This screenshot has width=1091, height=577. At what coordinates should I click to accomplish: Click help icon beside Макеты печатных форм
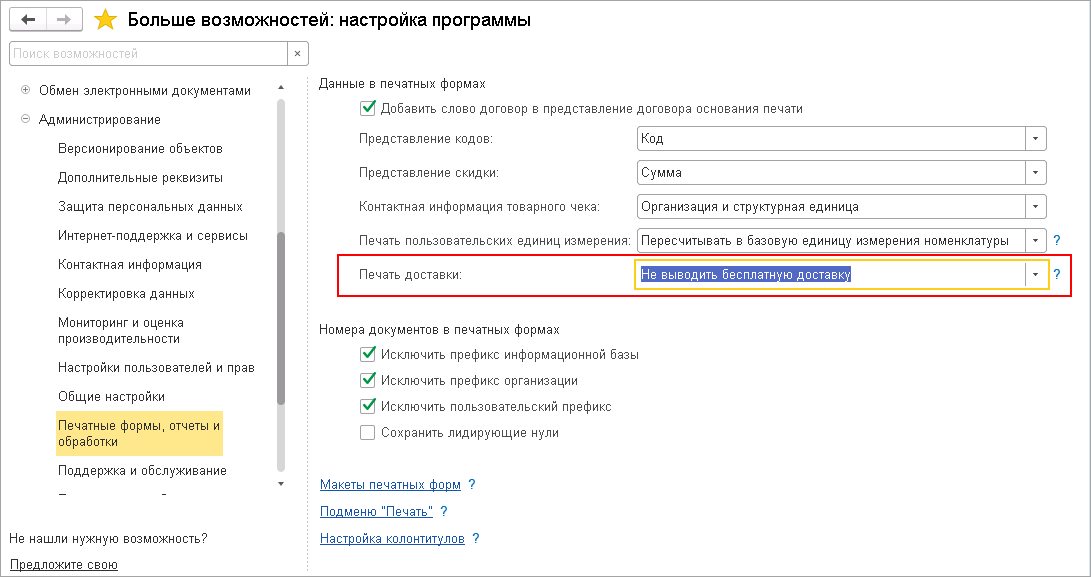pos(472,485)
